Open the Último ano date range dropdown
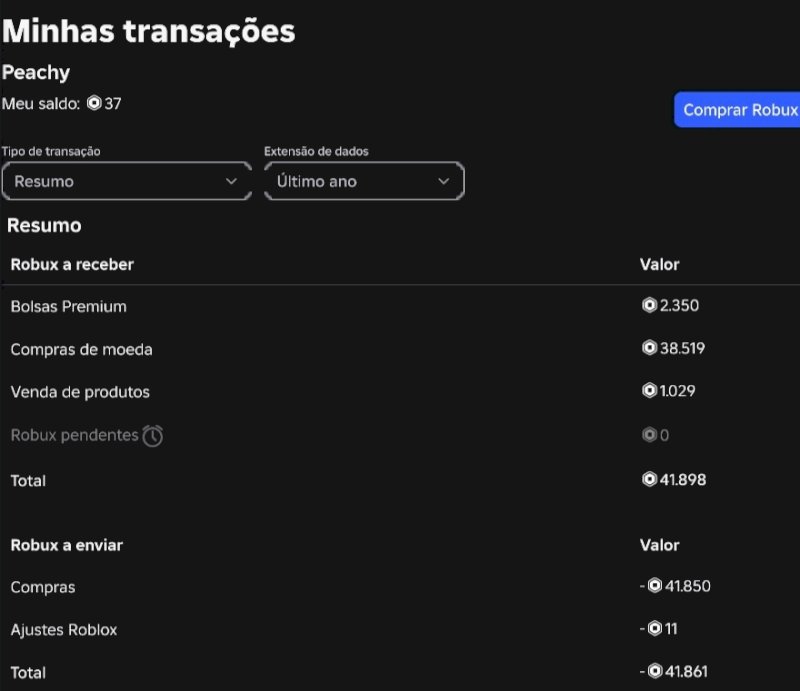 [x=363, y=181]
